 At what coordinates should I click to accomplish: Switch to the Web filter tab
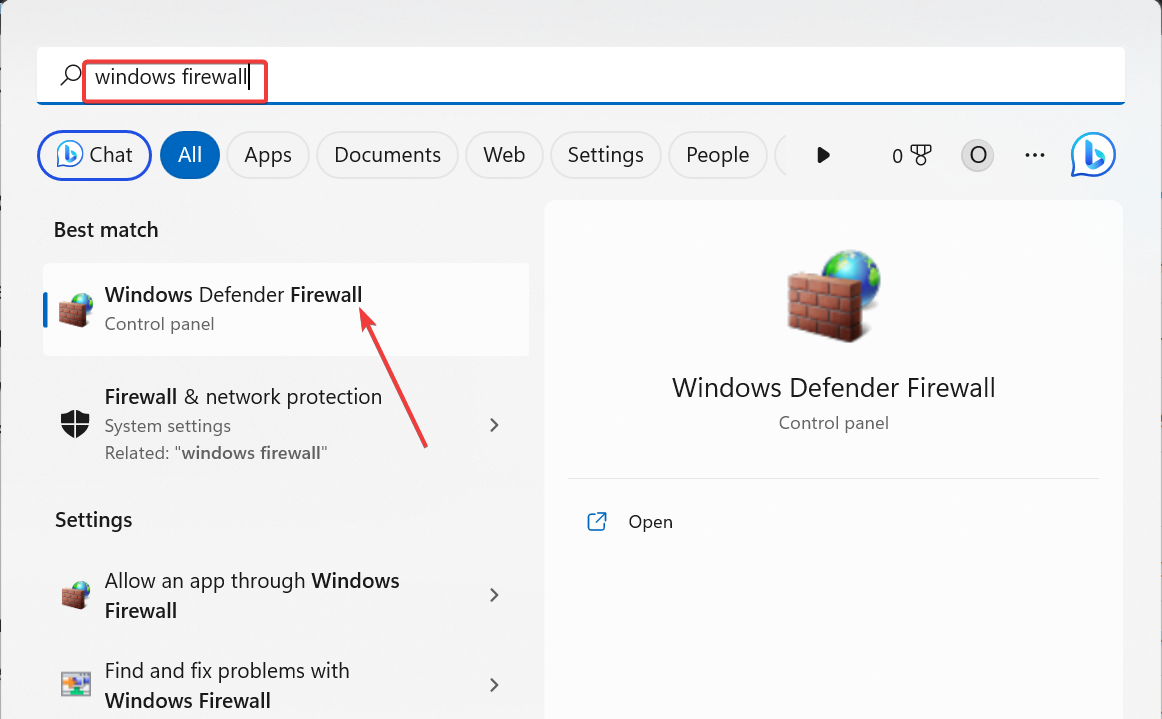pos(504,155)
